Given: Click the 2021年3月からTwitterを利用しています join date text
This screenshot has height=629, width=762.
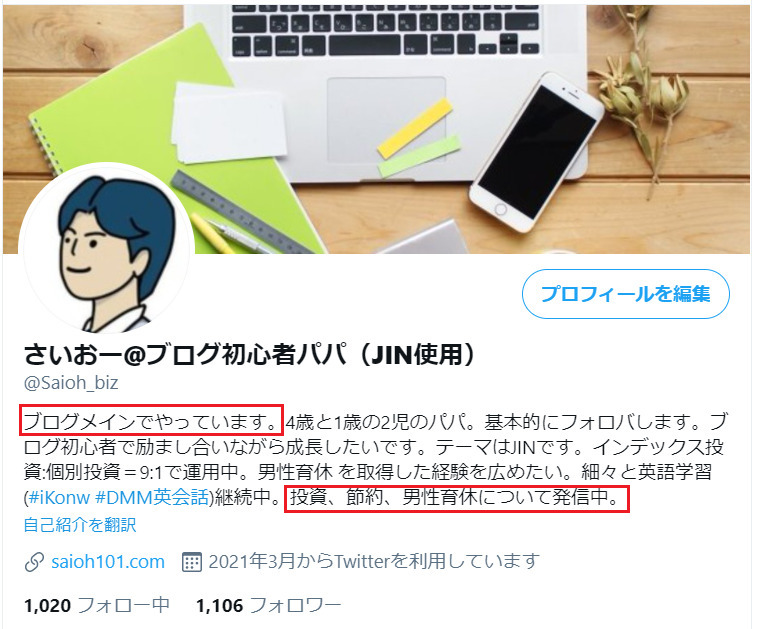Looking at the screenshot, I should (x=374, y=561).
